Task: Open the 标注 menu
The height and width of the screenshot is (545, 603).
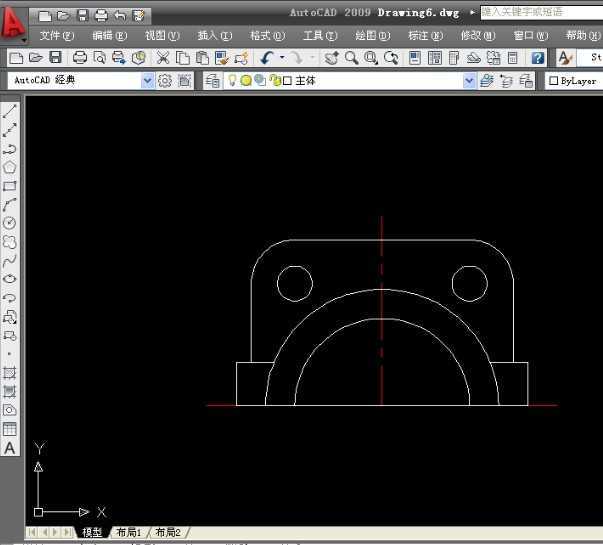Action: point(425,36)
